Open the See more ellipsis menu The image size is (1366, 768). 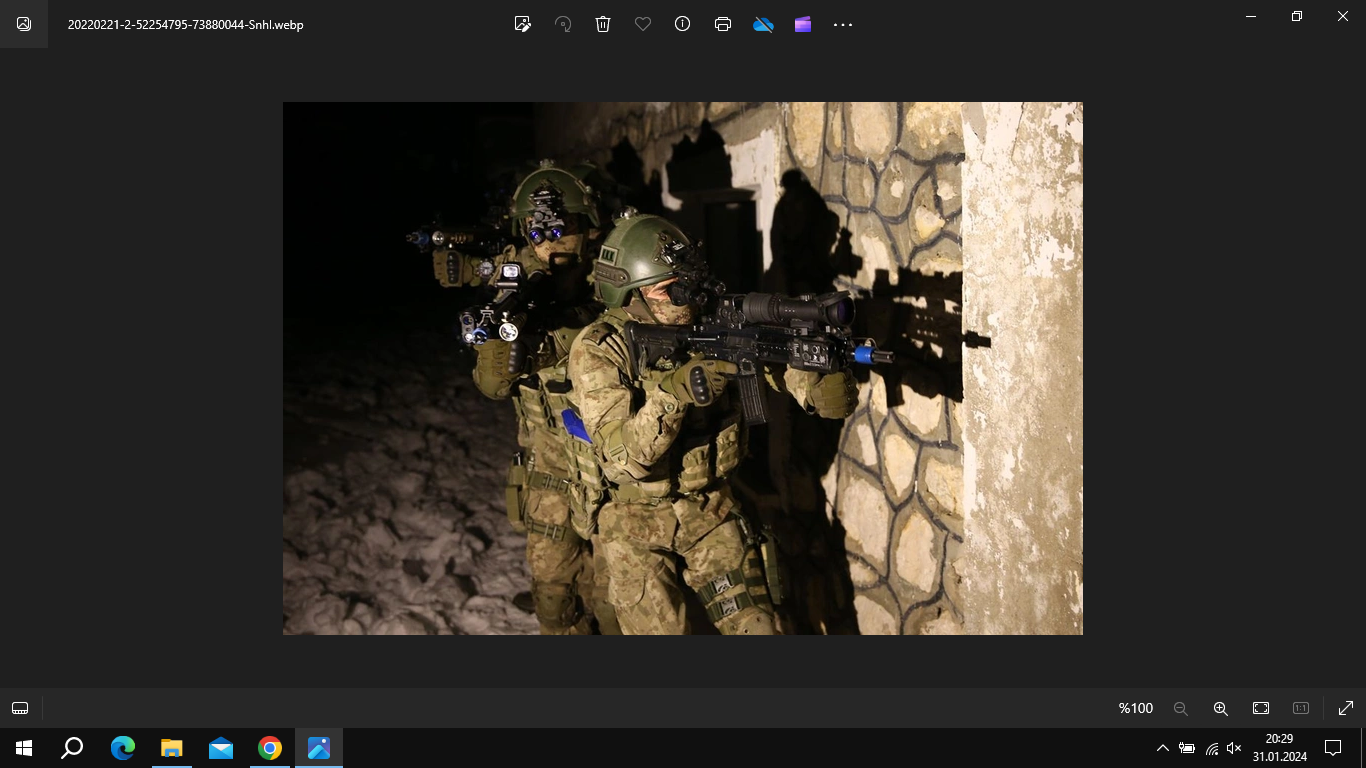(x=843, y=24)
